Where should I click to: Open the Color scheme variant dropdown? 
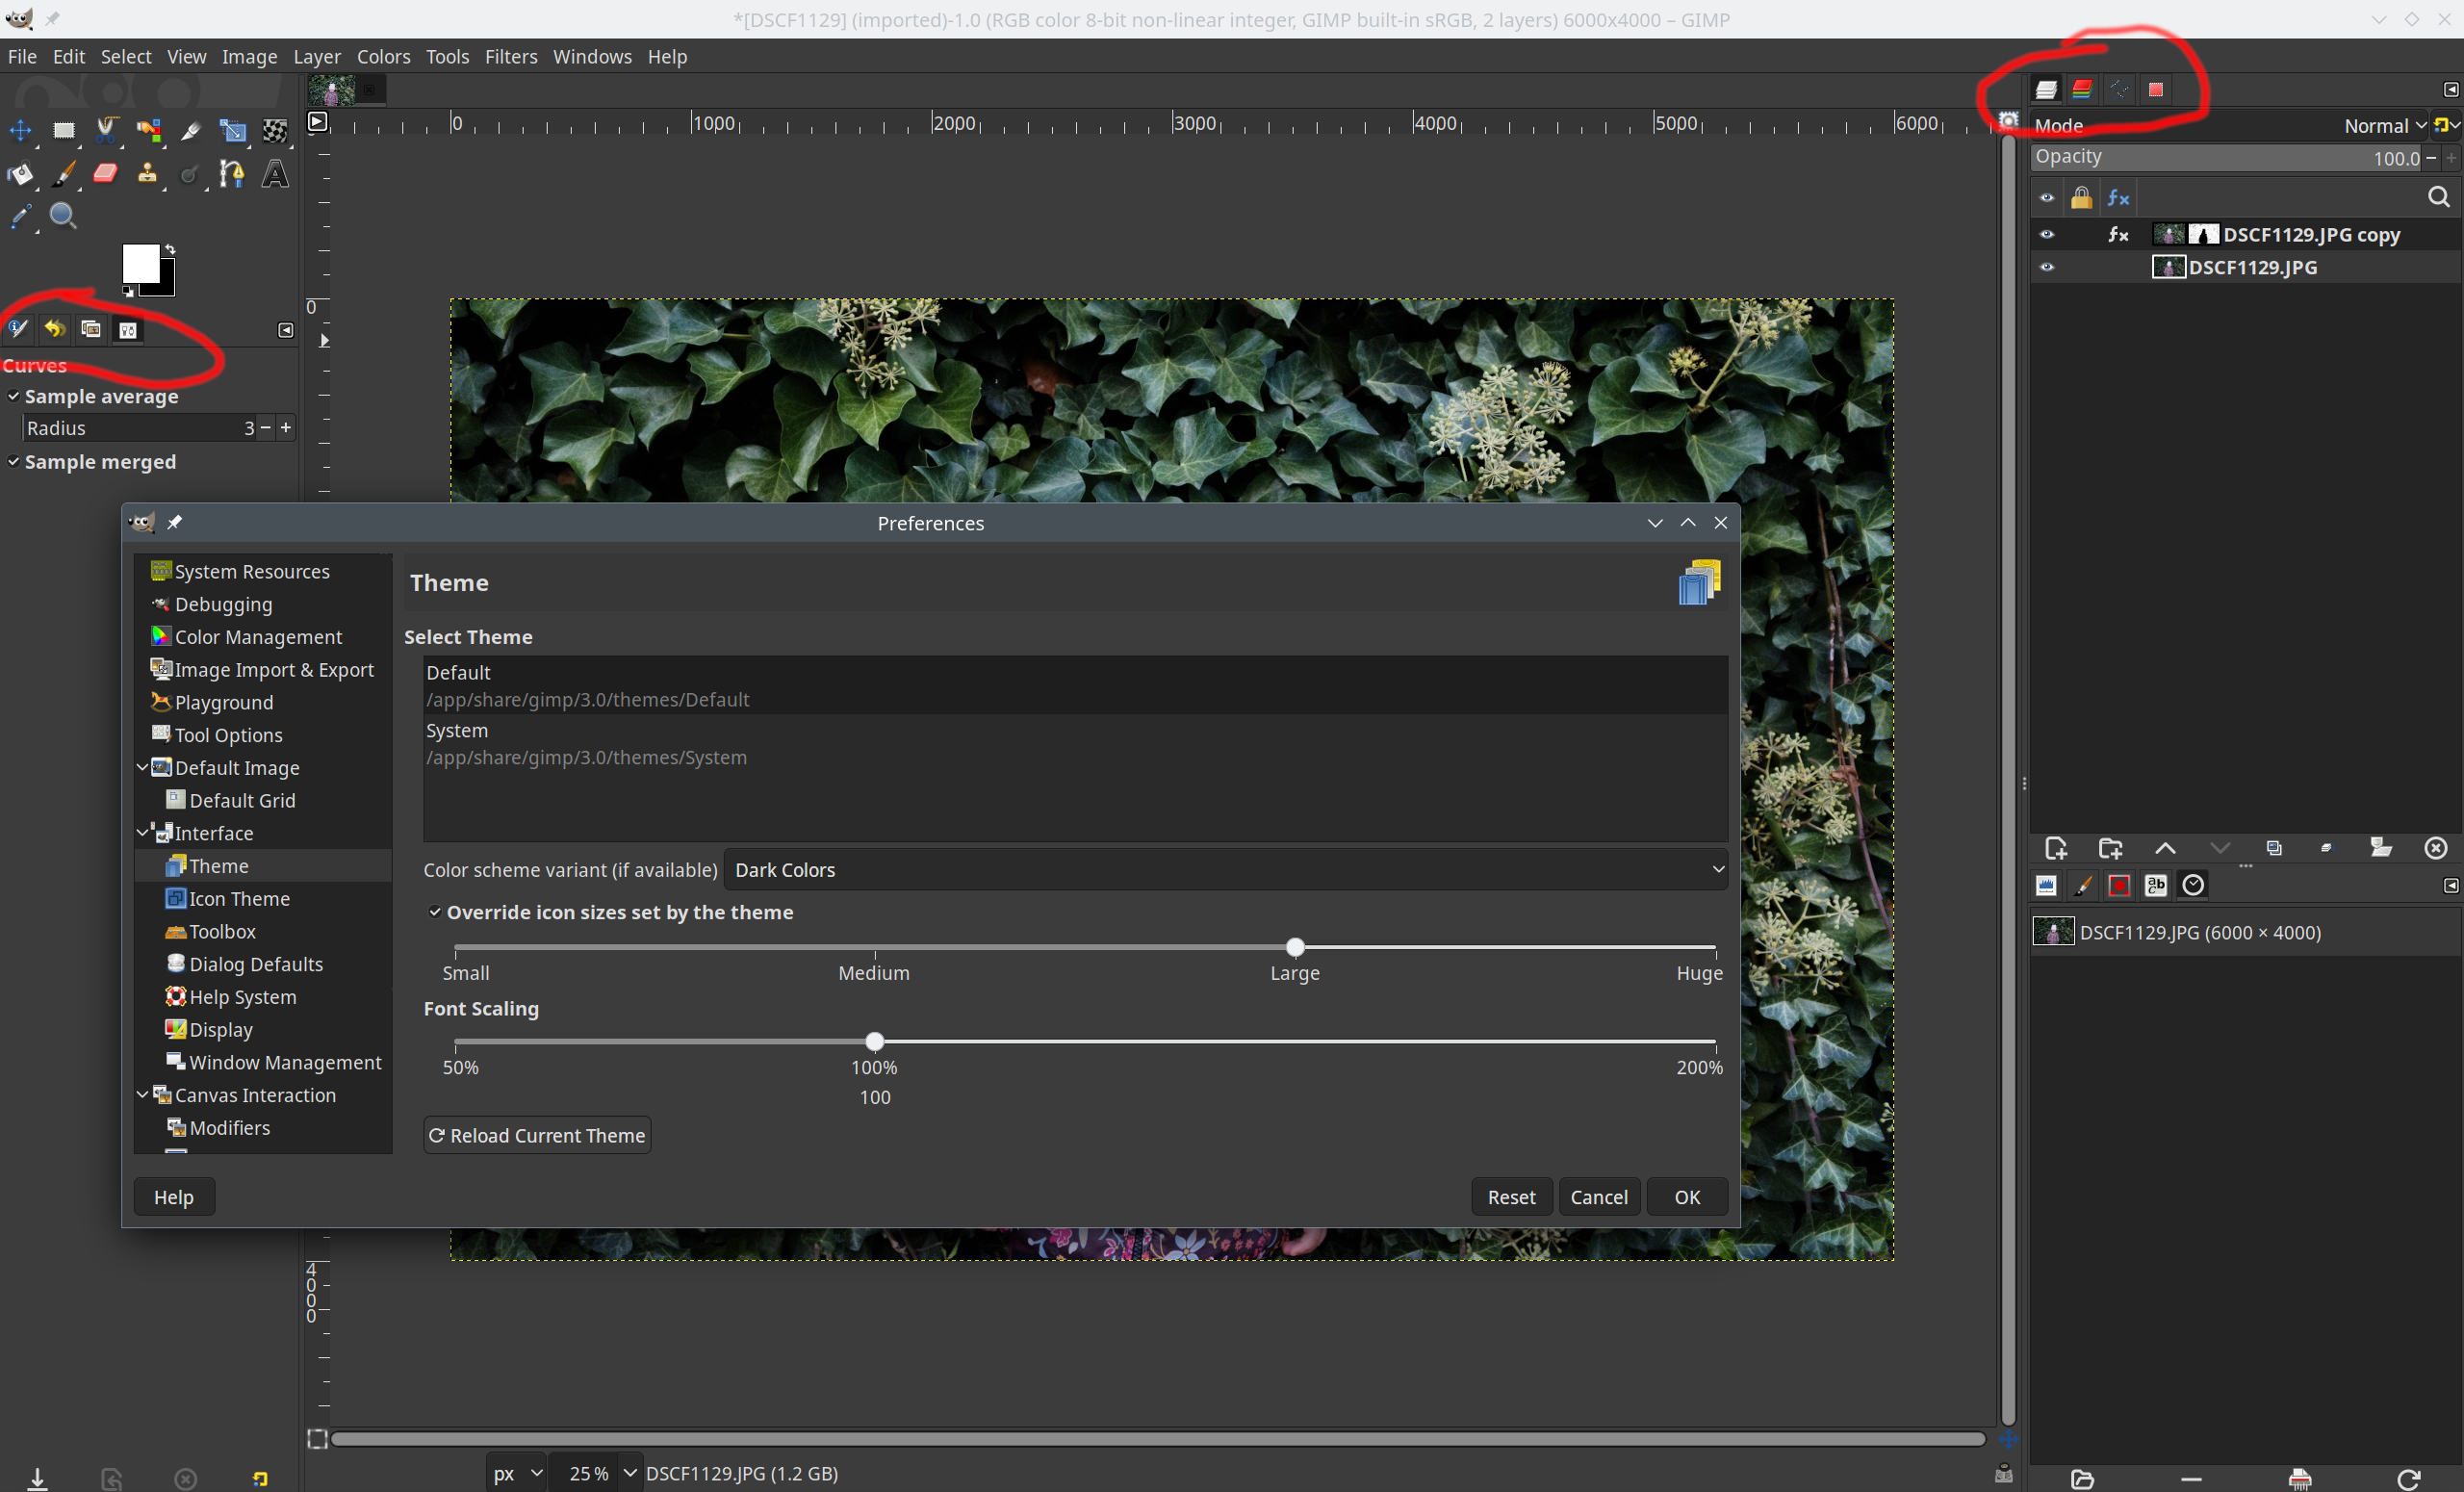(x=1225, y=870)
